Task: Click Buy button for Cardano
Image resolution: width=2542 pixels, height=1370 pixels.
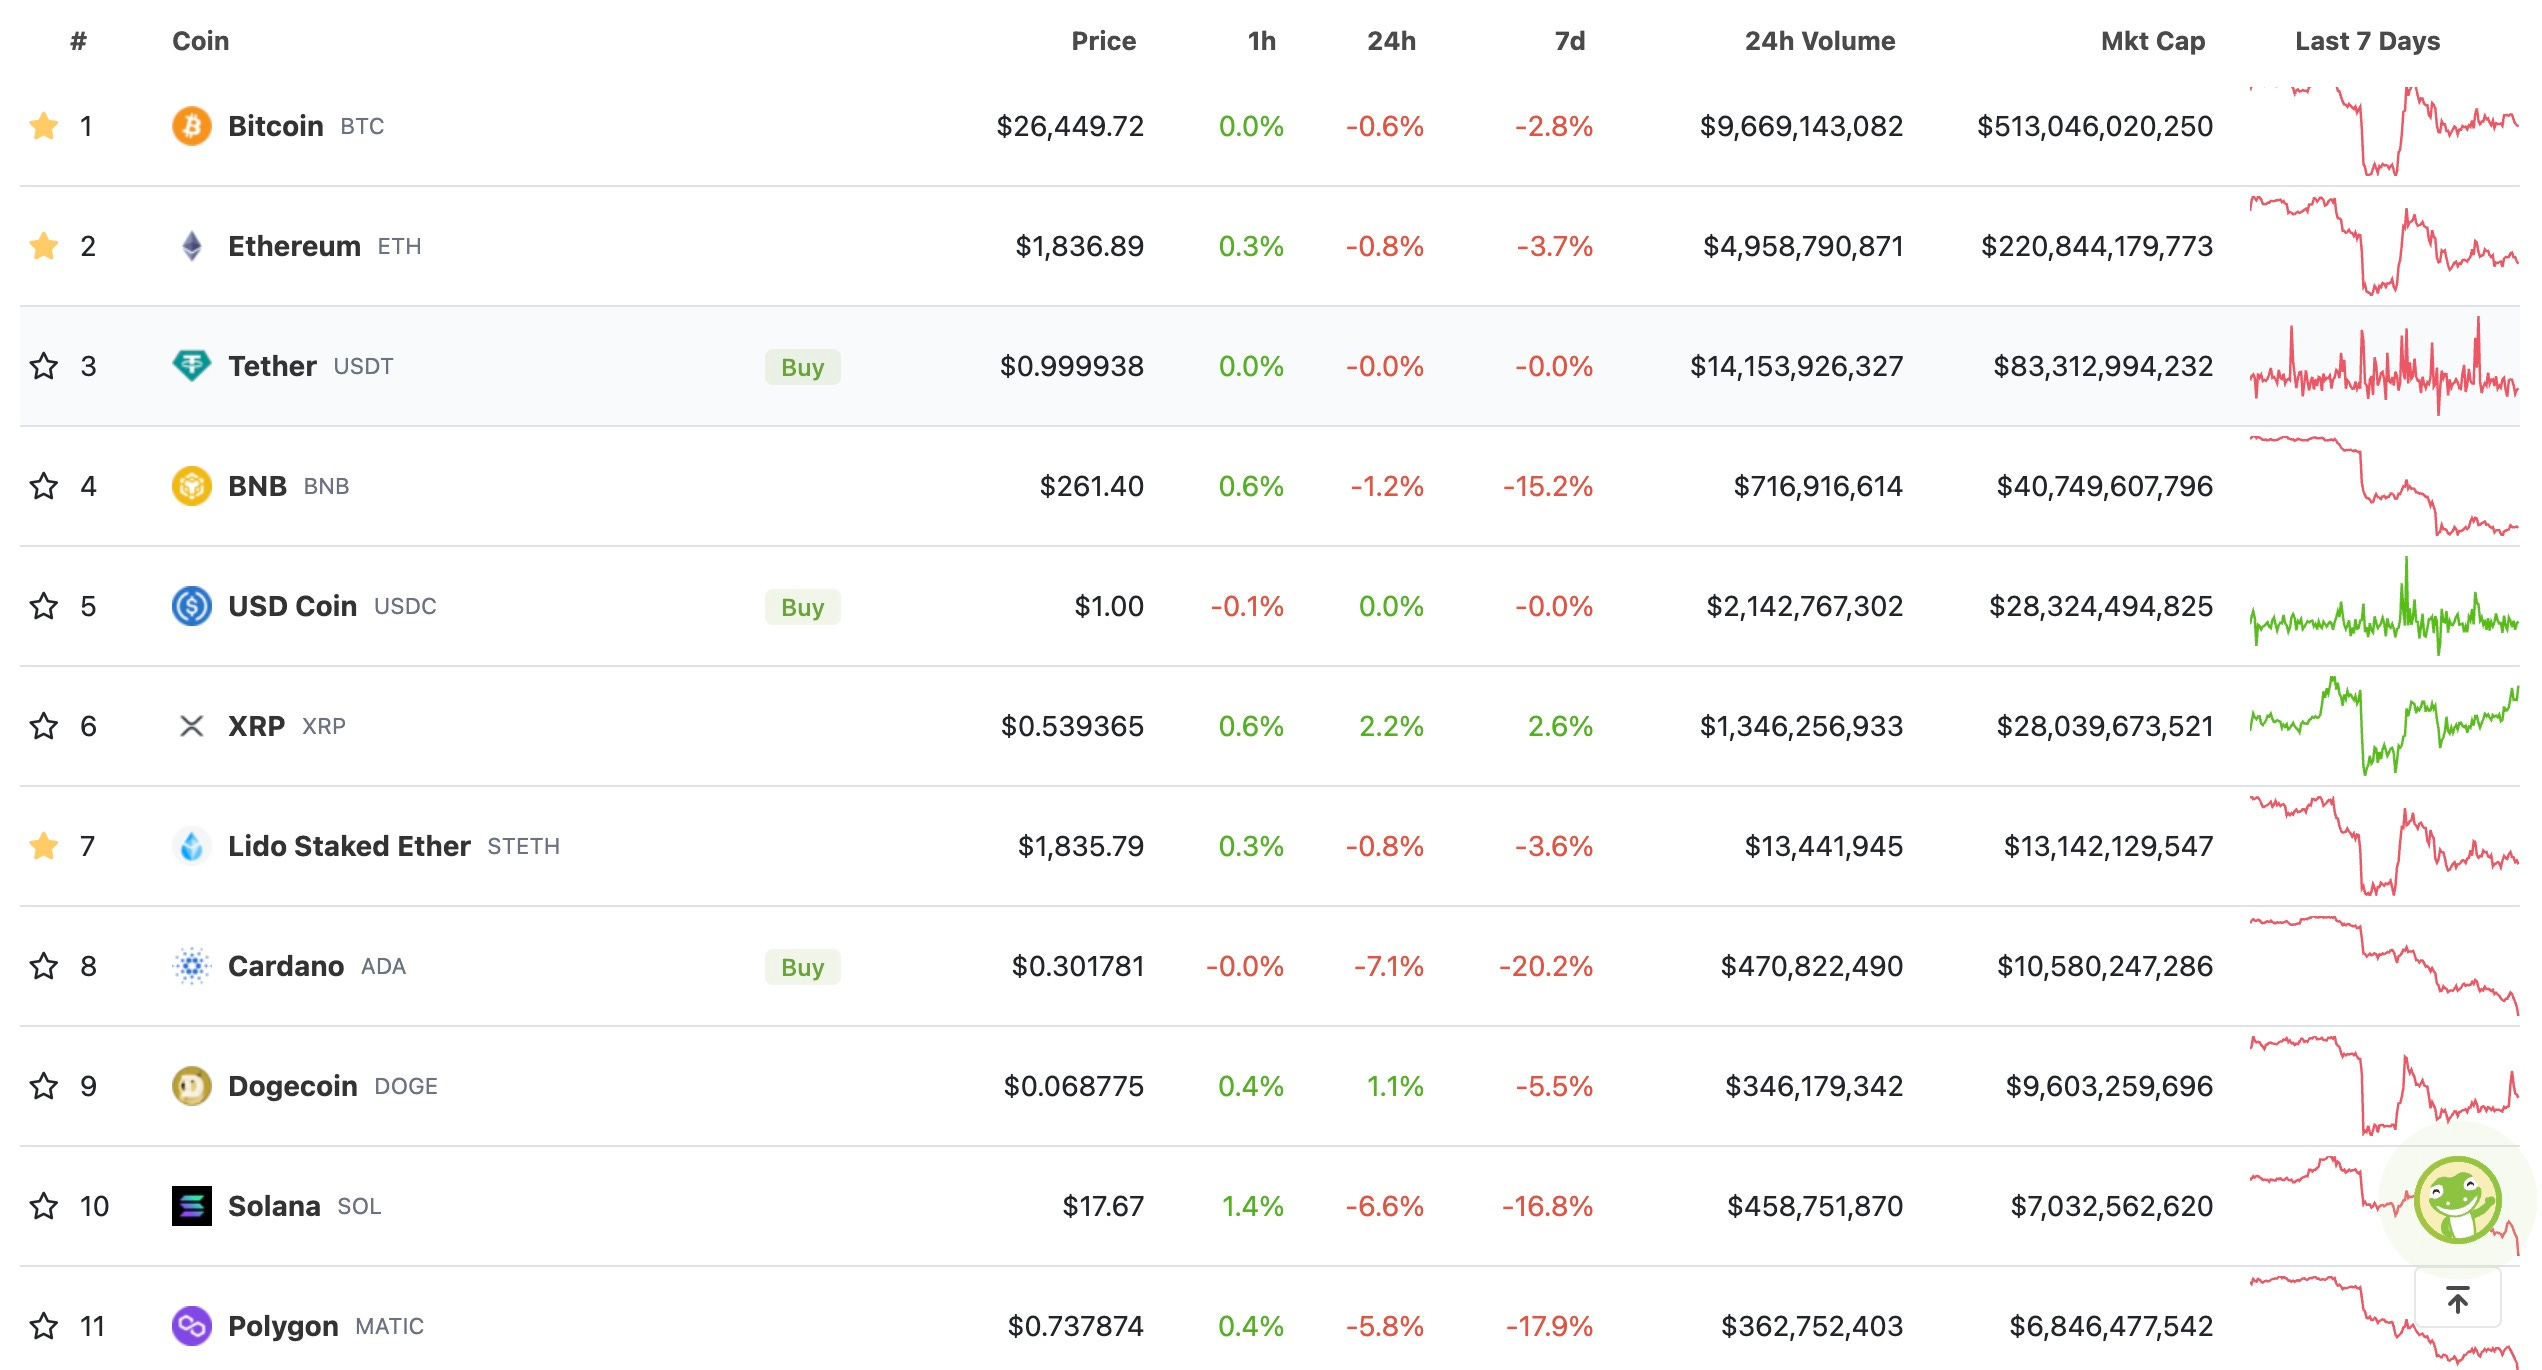Action: click(802, 967)
